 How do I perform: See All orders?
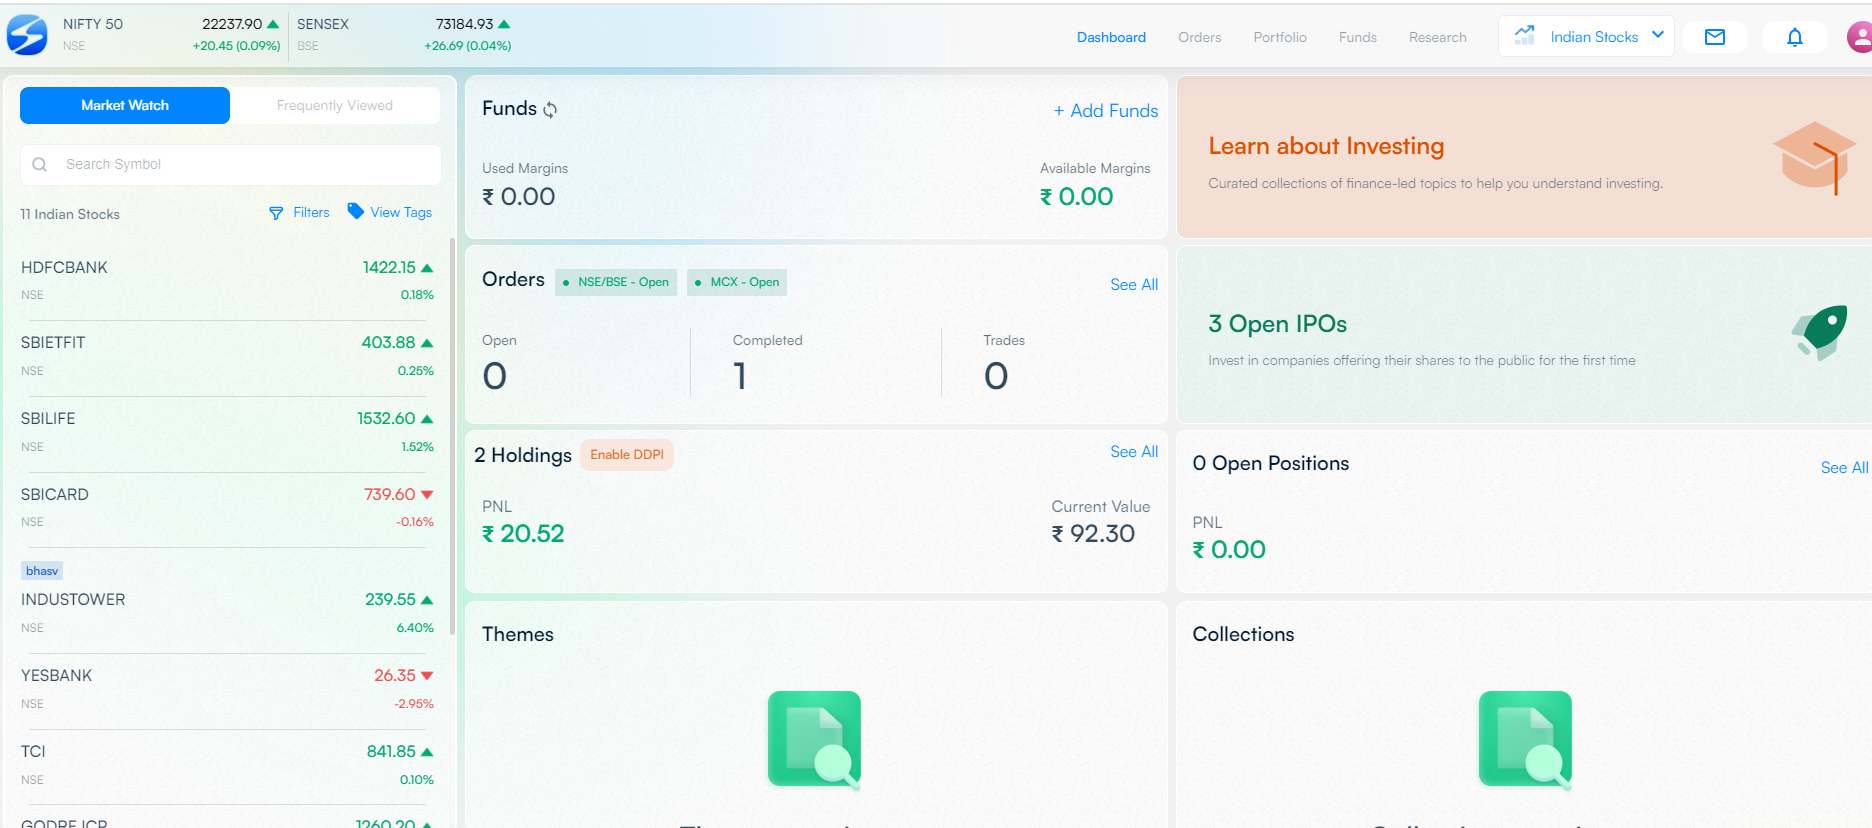1134,285
